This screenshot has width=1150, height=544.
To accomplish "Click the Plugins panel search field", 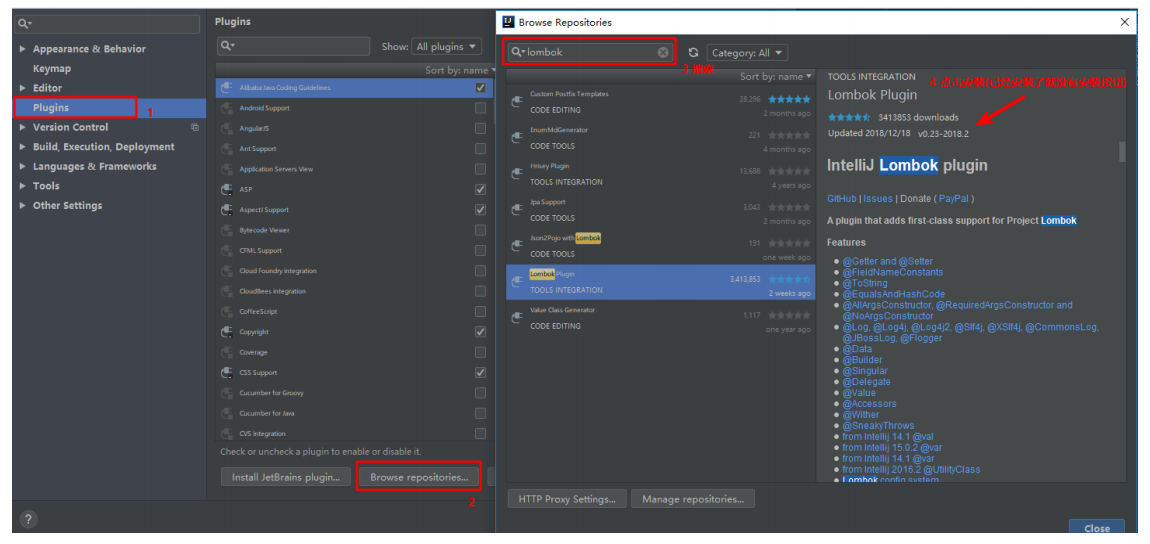I will [293, 46].
